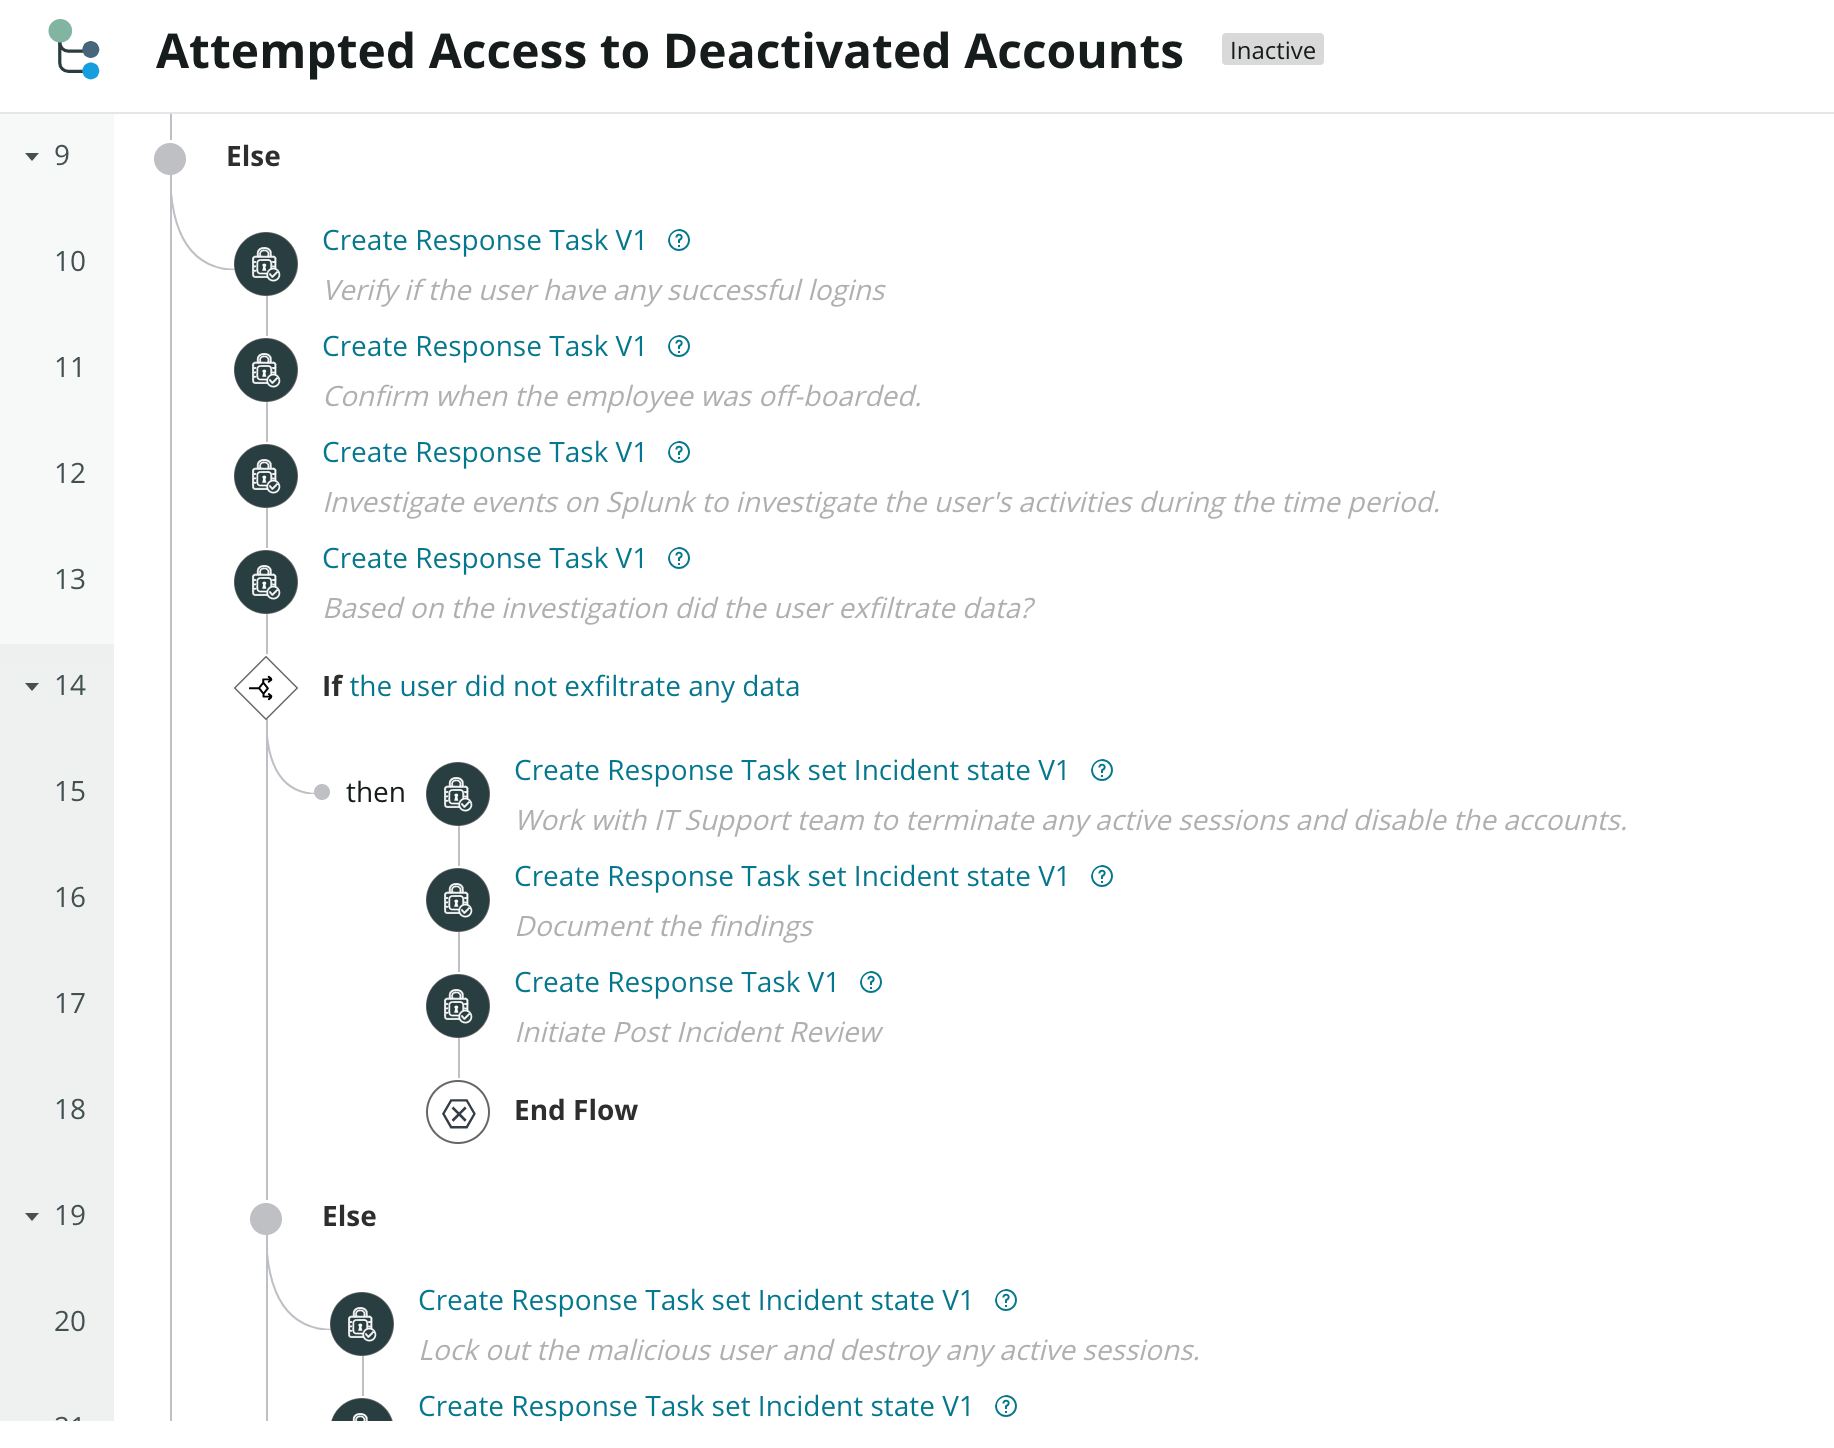This screenshot has height=1448, width=1834.
Task: Select row number 18 in gutter
Action: (69, 1109)
